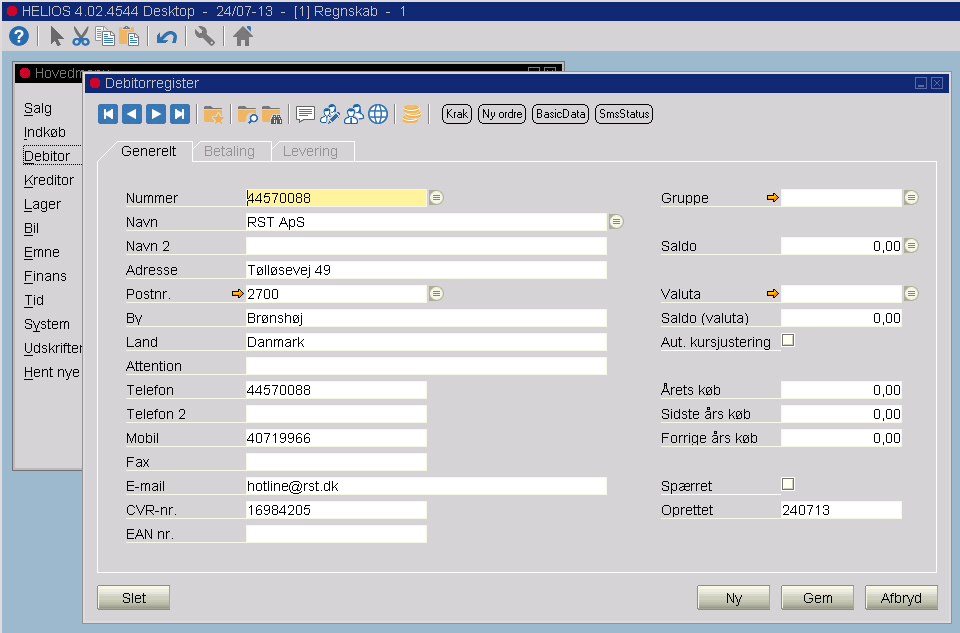Go to the previous debitor record
The image size is (960, 633).
tap(132, 114)
